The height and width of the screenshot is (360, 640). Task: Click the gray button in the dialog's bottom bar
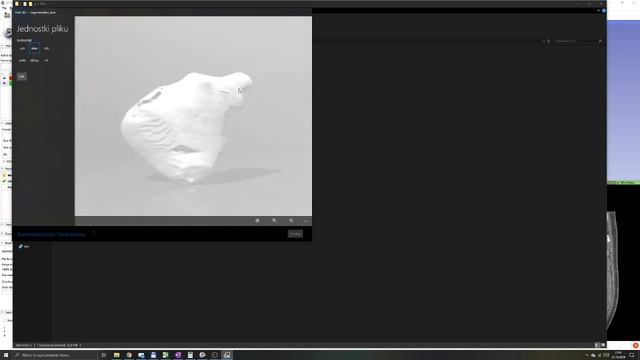click(296, 234)
